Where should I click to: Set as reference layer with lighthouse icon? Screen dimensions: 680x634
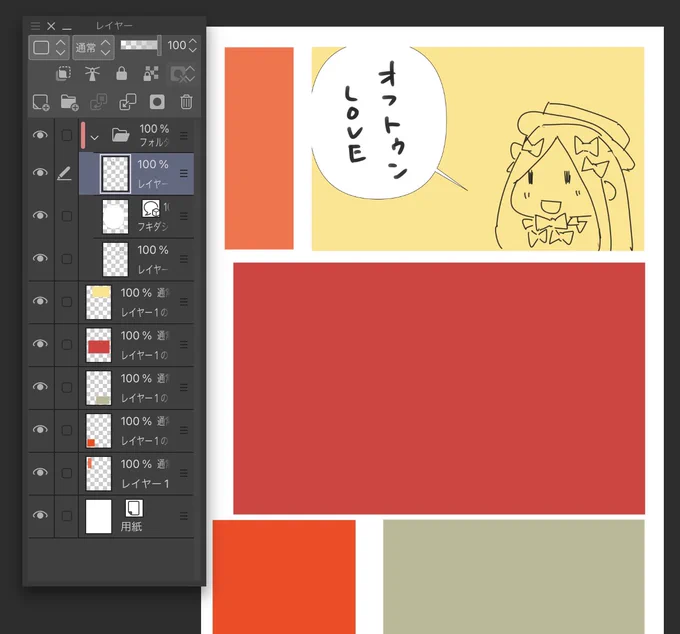(92, 73)
